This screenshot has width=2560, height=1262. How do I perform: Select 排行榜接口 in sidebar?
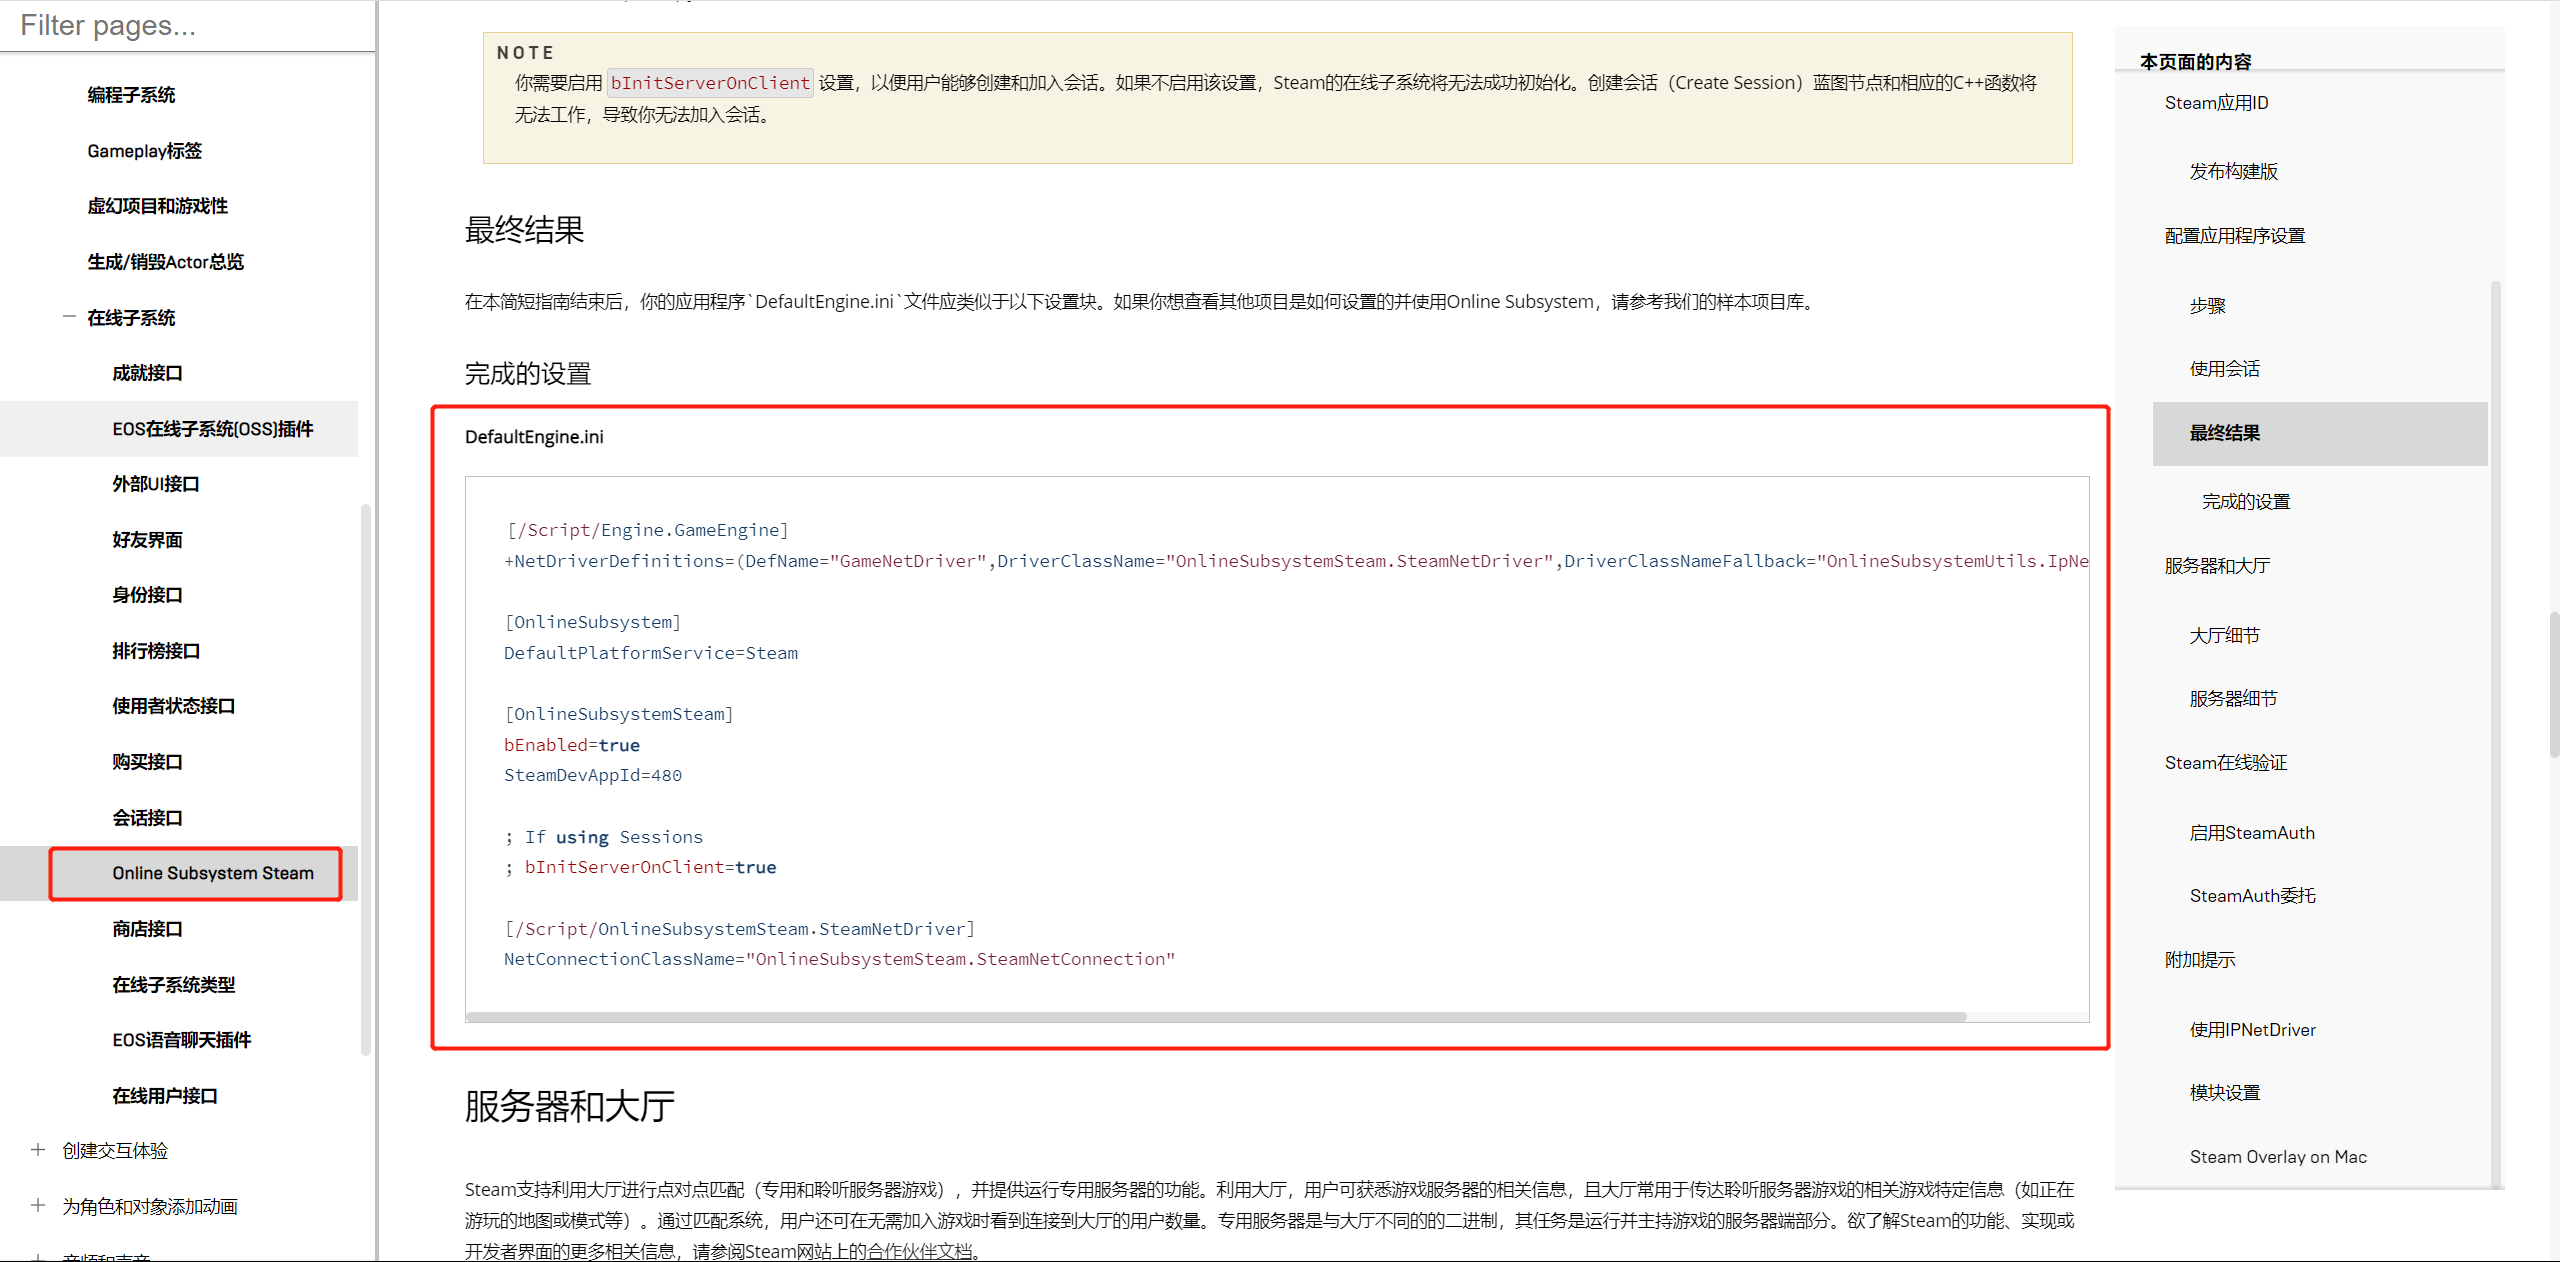click(156, 651)
